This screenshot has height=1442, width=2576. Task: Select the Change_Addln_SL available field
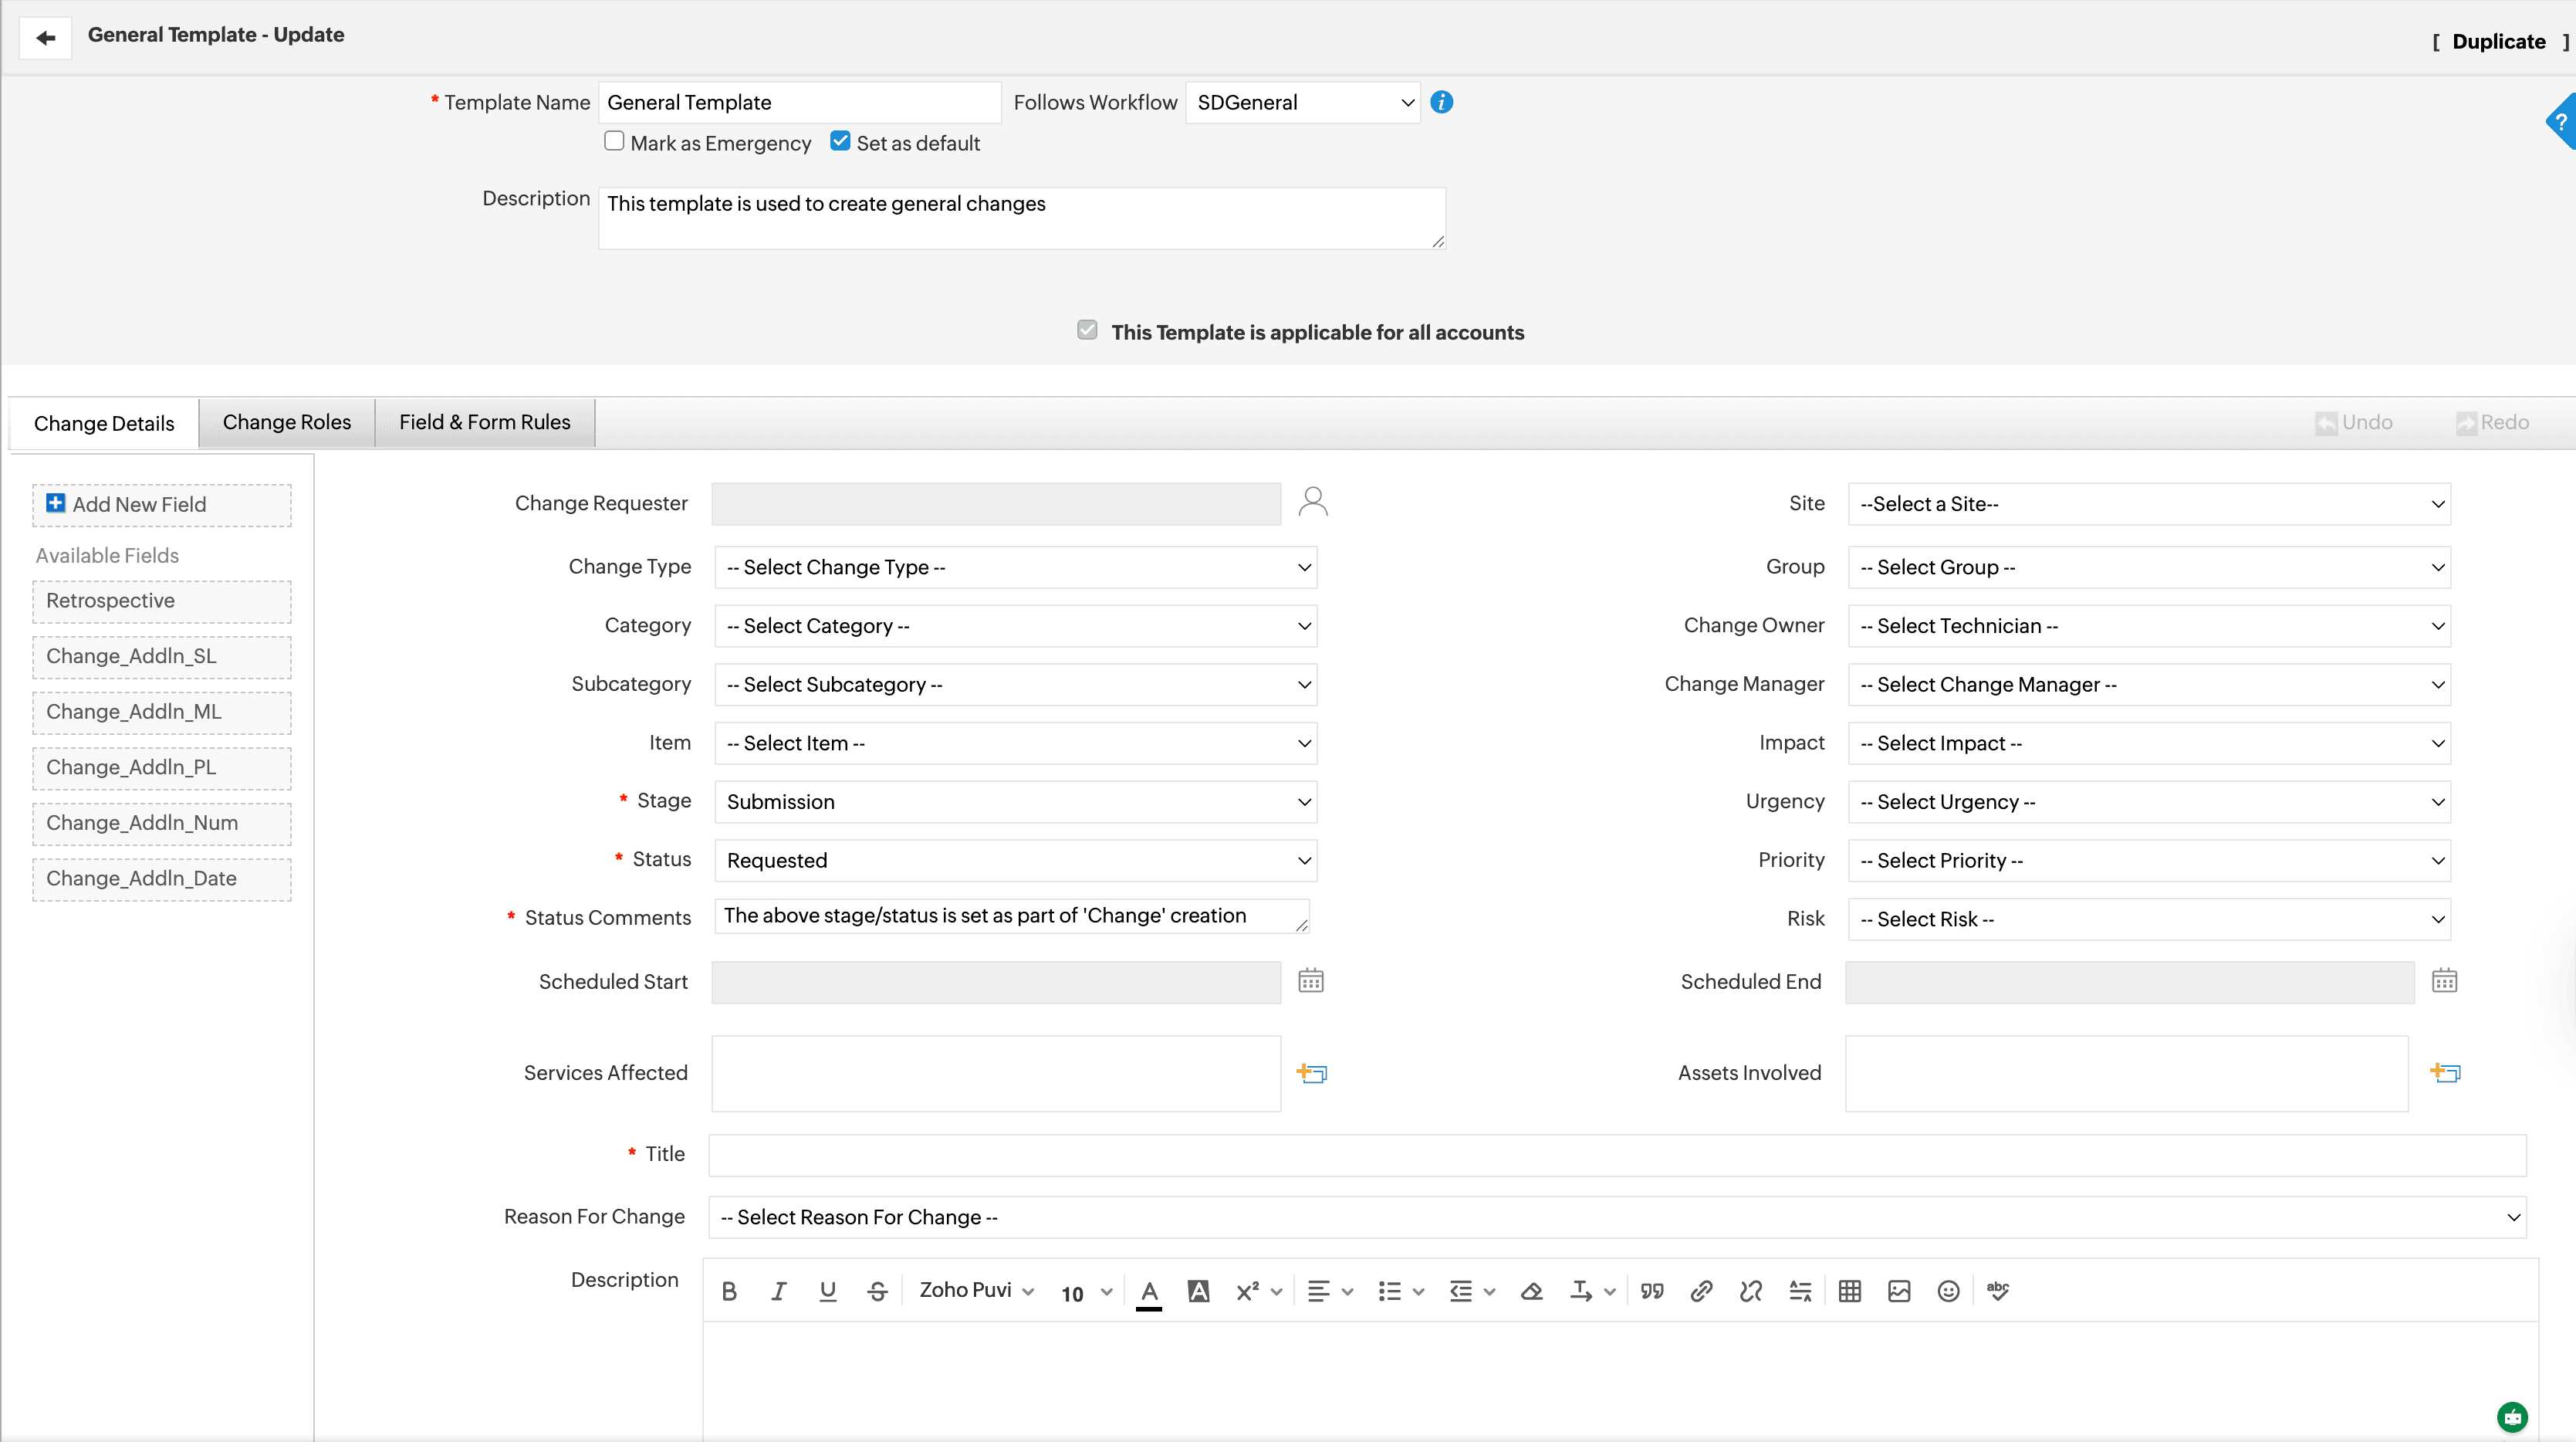162,657
